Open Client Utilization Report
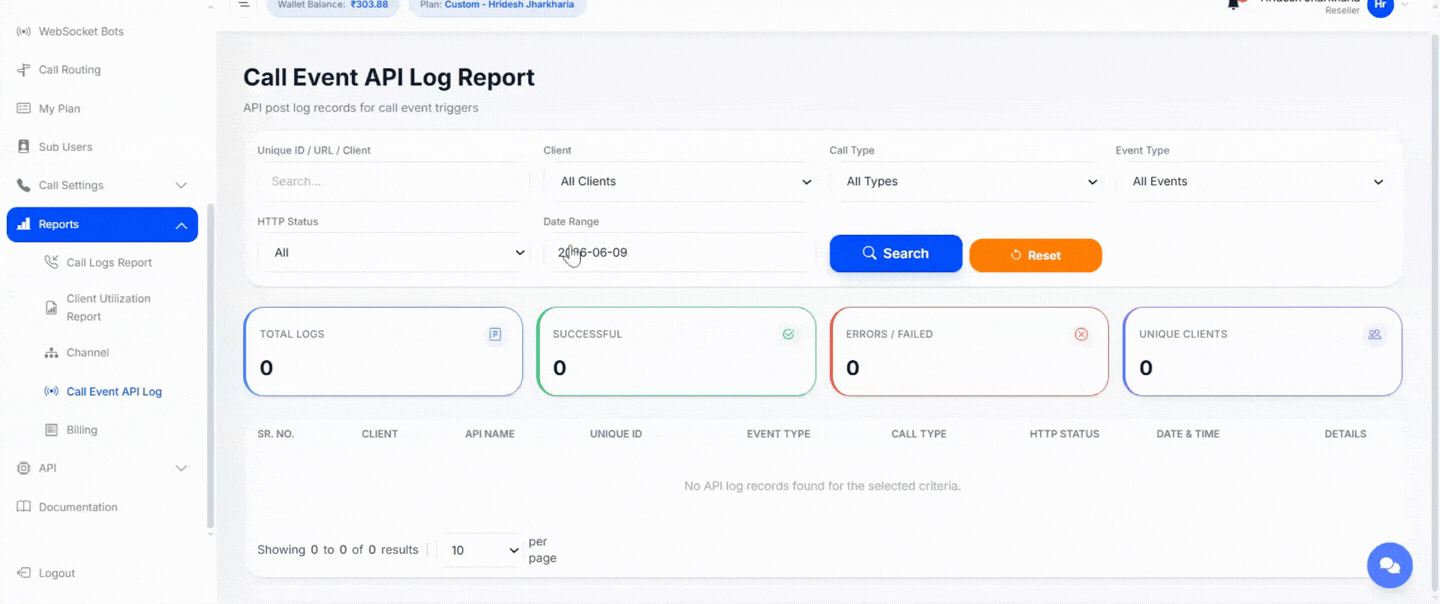This screenshot has width=1440, height=604. click(109, 308)
